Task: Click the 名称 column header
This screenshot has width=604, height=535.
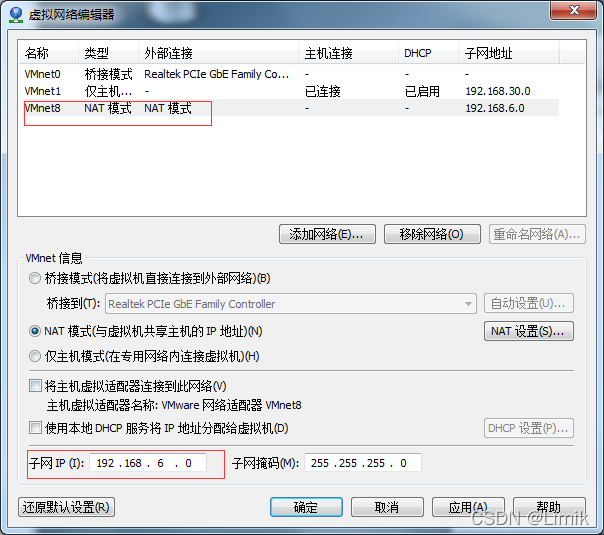Action: pyautogui.click(x=49, y=53)
